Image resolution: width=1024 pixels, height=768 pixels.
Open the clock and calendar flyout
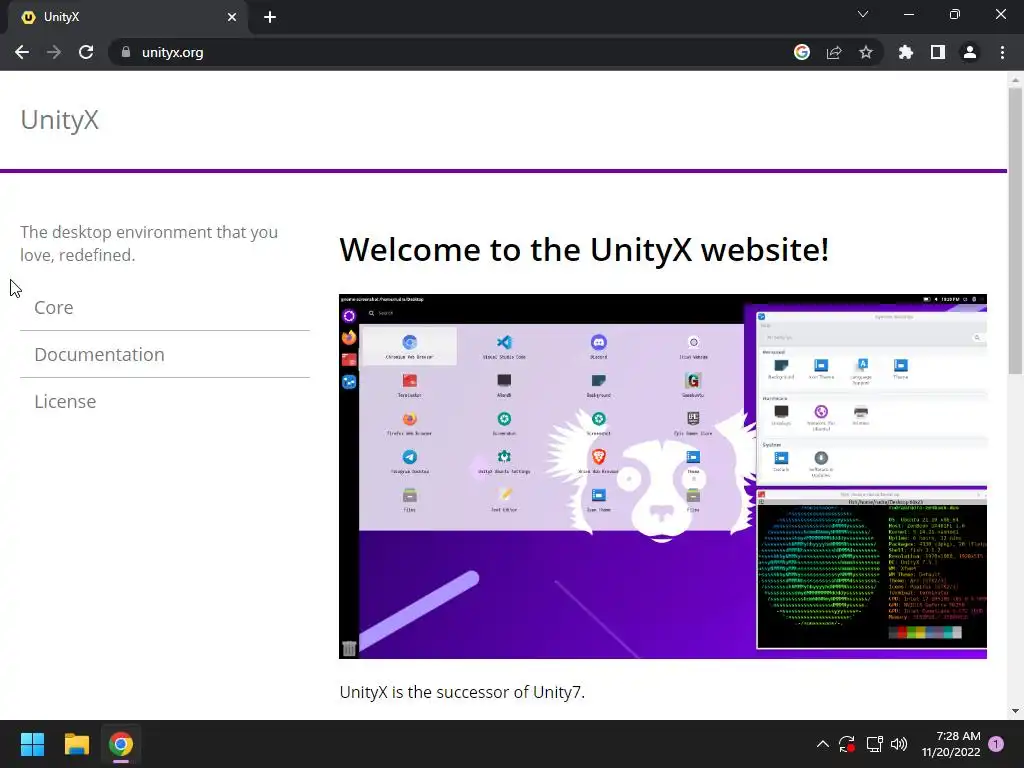point(951,744)
